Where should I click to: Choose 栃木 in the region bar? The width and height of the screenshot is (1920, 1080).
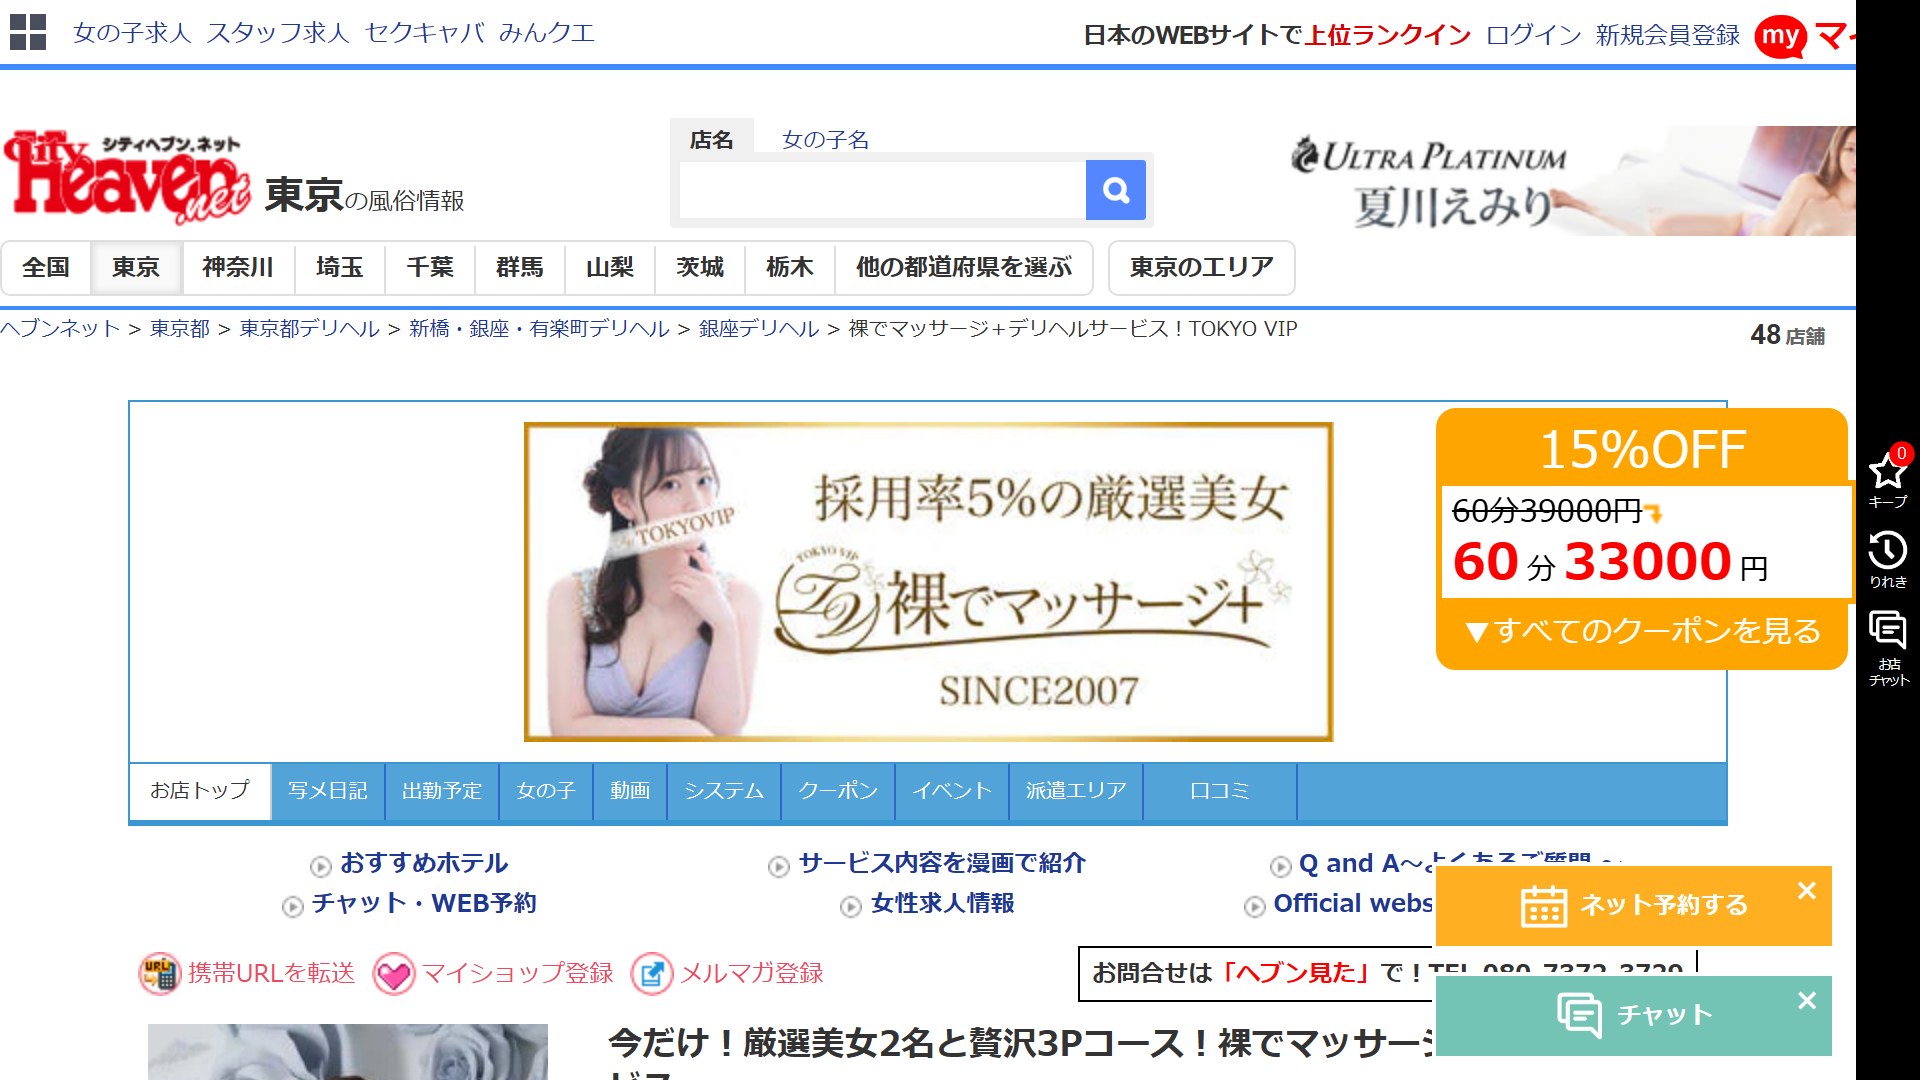click(x=790, y=268)
